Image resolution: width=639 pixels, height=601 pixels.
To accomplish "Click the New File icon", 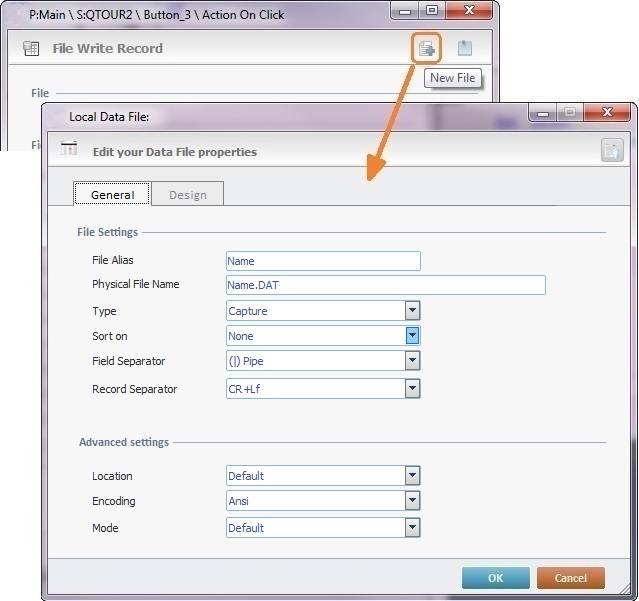I will (427, 48).
